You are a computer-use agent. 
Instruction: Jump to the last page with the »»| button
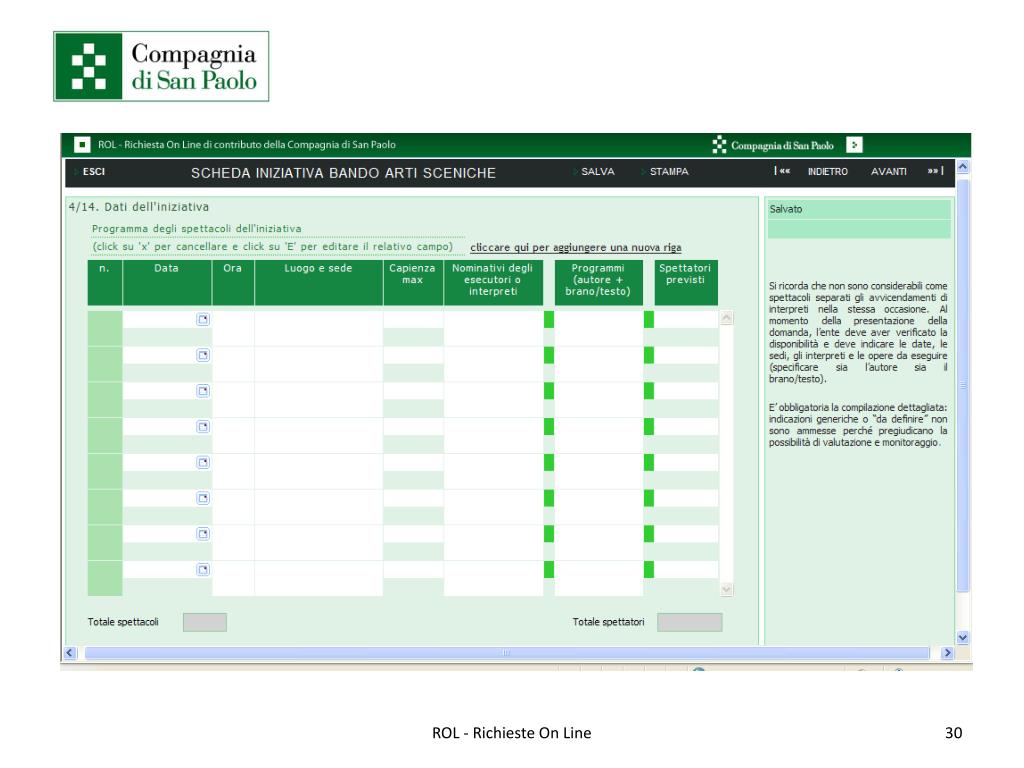coord(936,171)
